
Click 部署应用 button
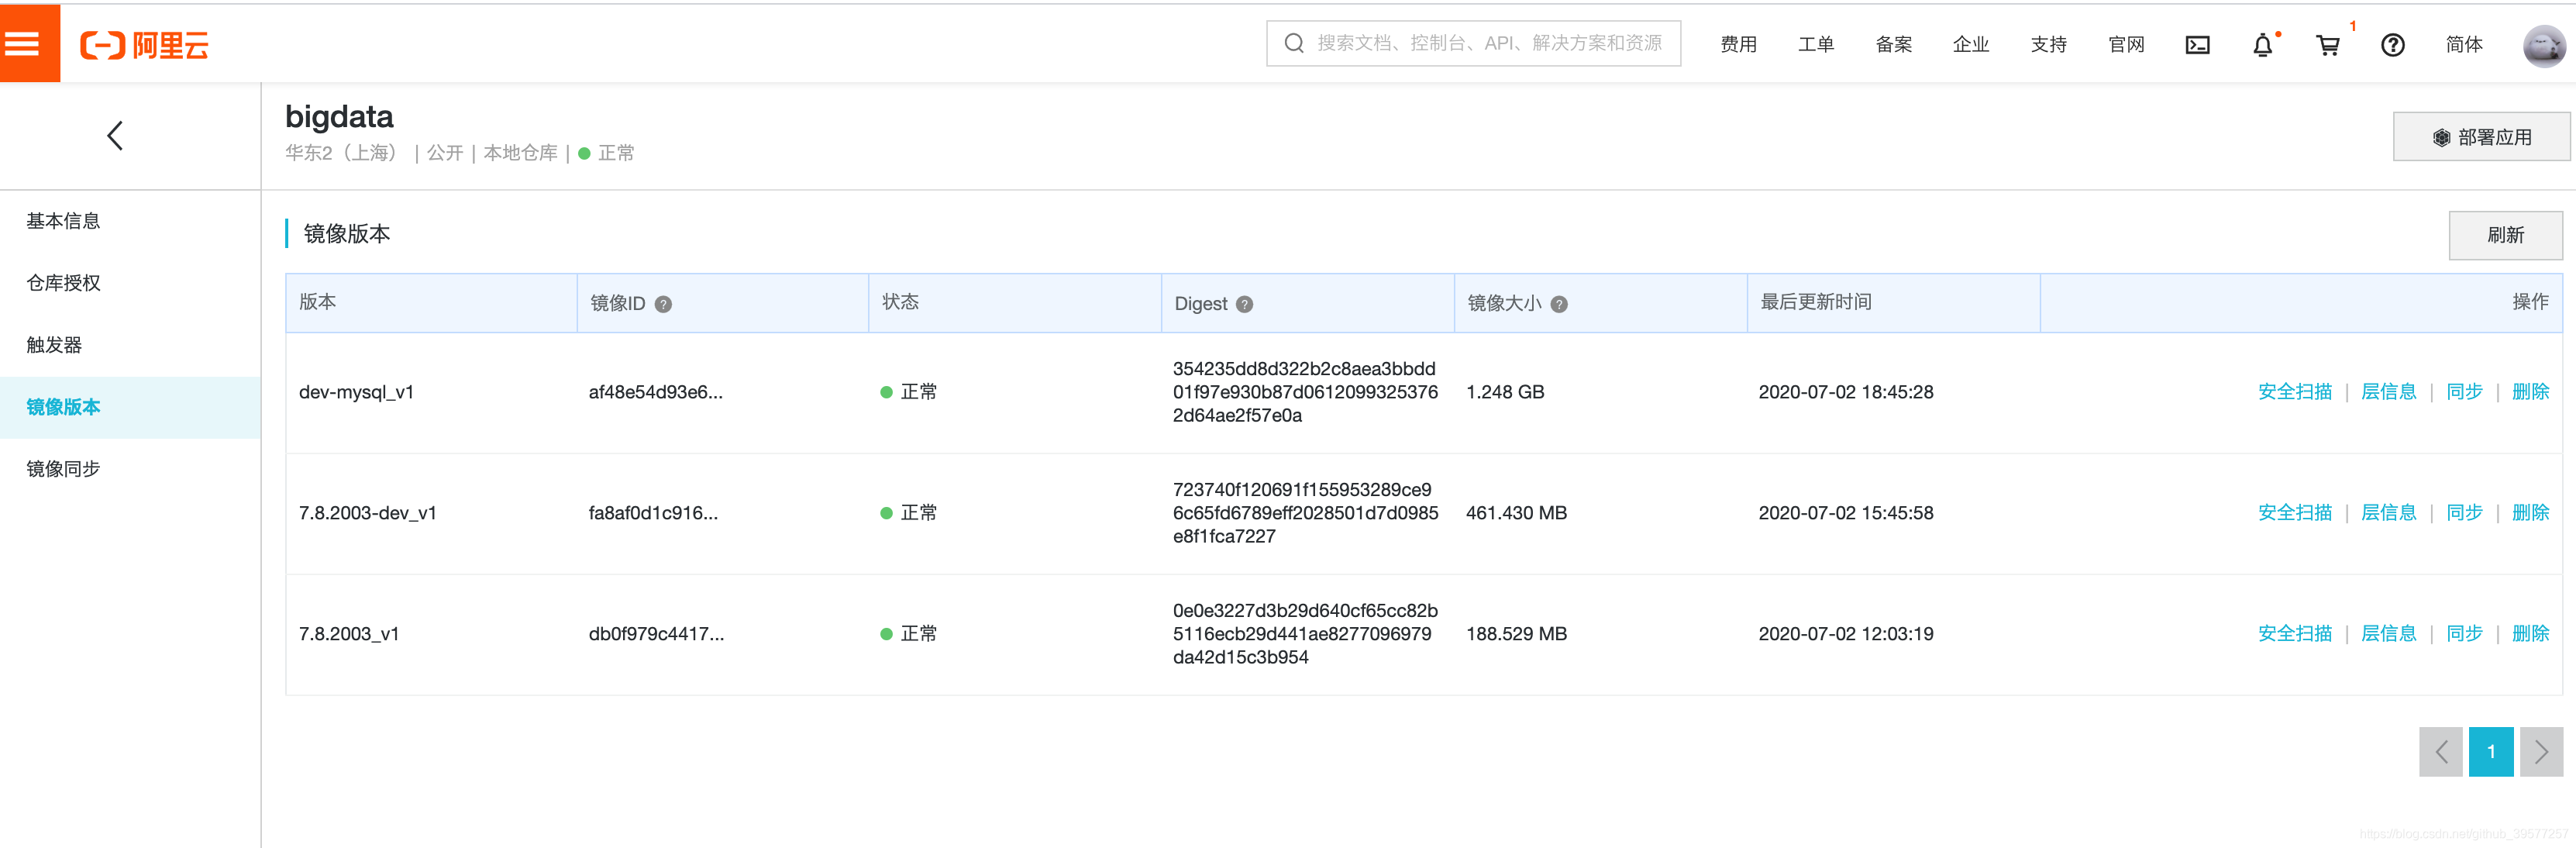point(2482,137)
